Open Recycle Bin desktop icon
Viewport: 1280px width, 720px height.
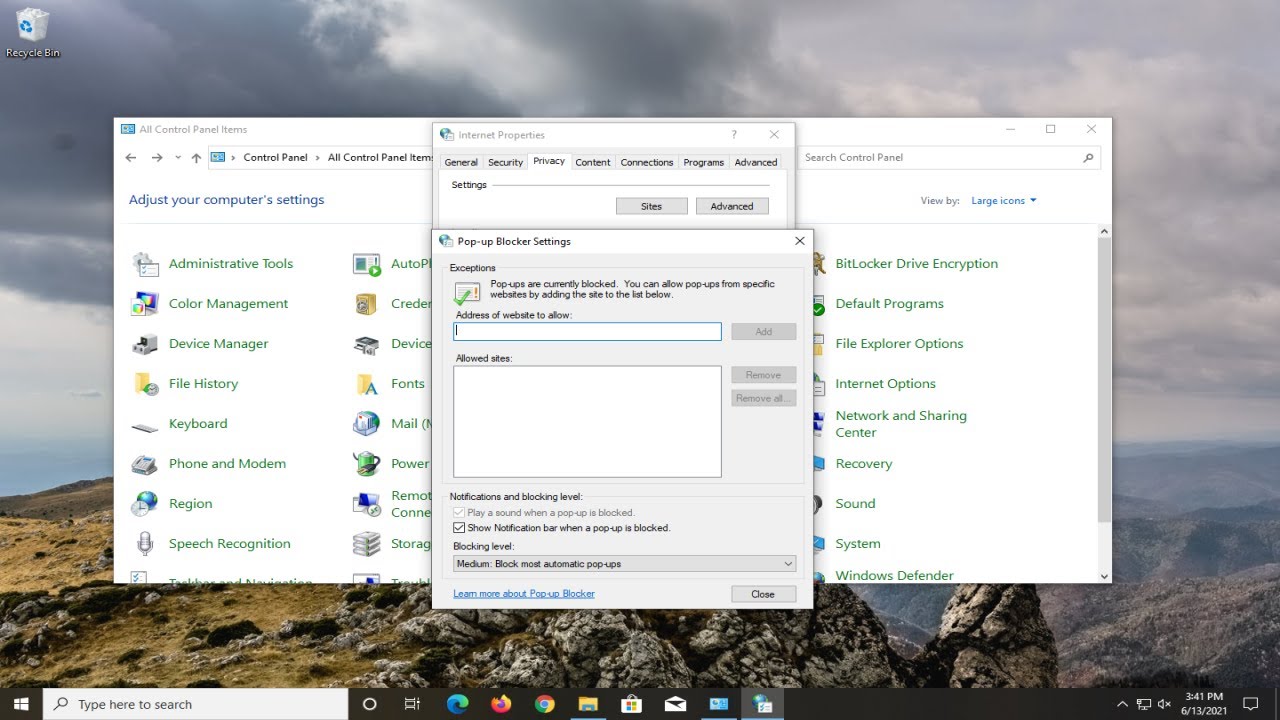pyautogui.click(x=33, y=32)
